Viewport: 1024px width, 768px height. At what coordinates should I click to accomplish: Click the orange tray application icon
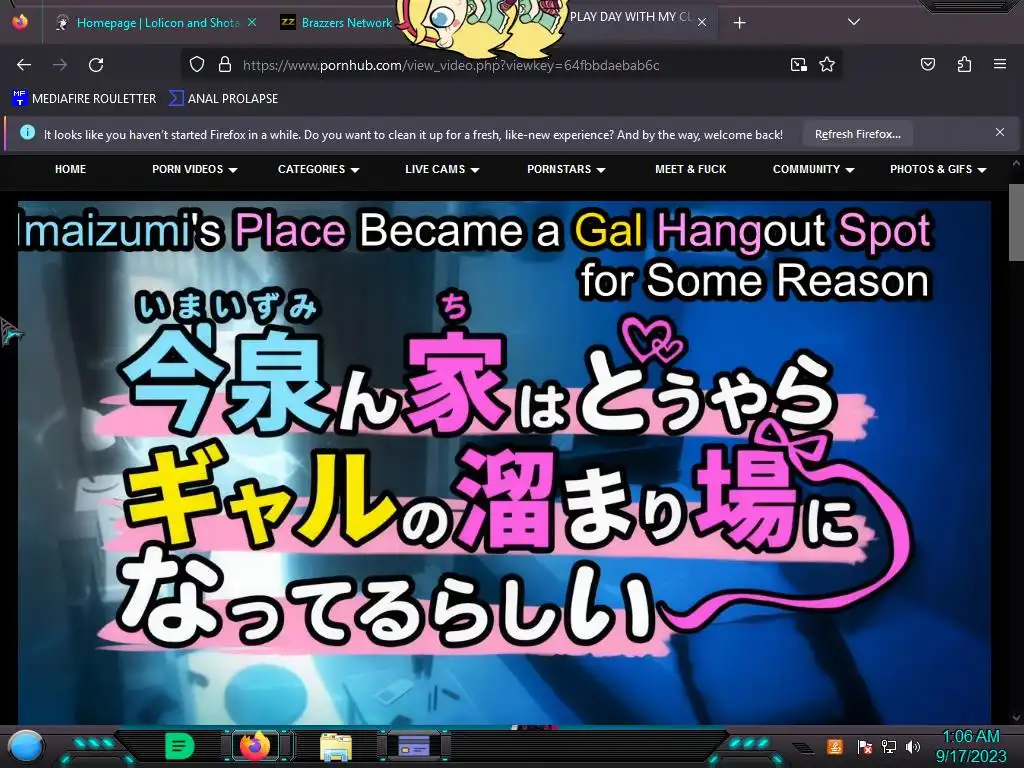click(x=835, y=746)
